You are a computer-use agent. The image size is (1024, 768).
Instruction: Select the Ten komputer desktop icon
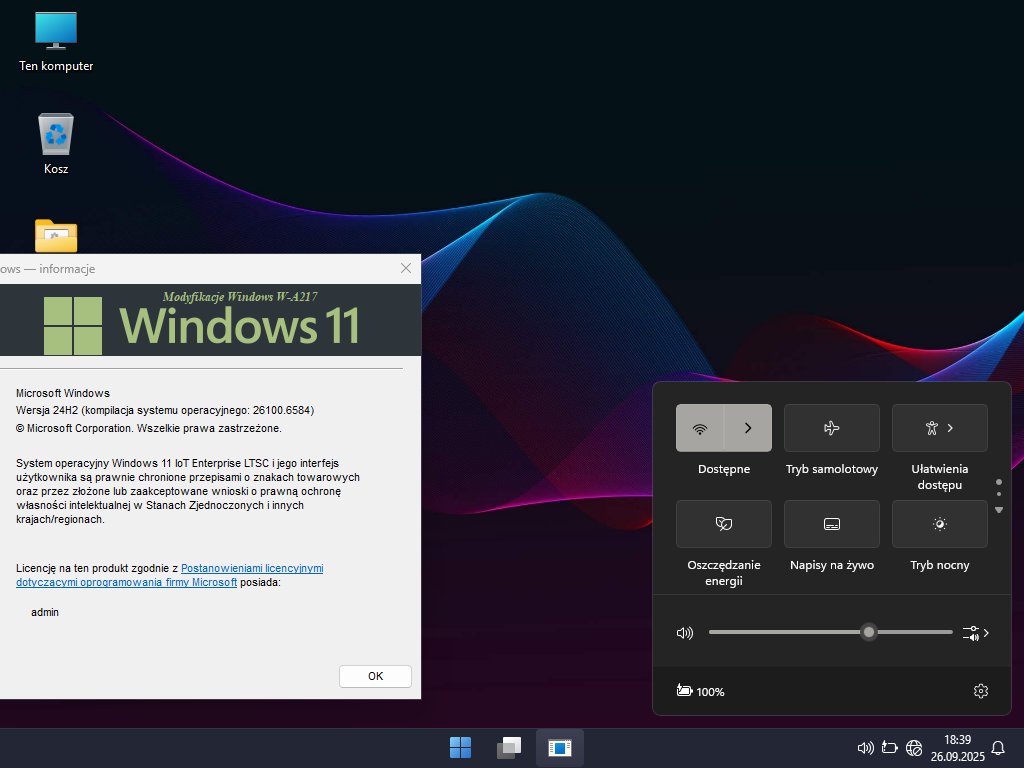point(56,40)
